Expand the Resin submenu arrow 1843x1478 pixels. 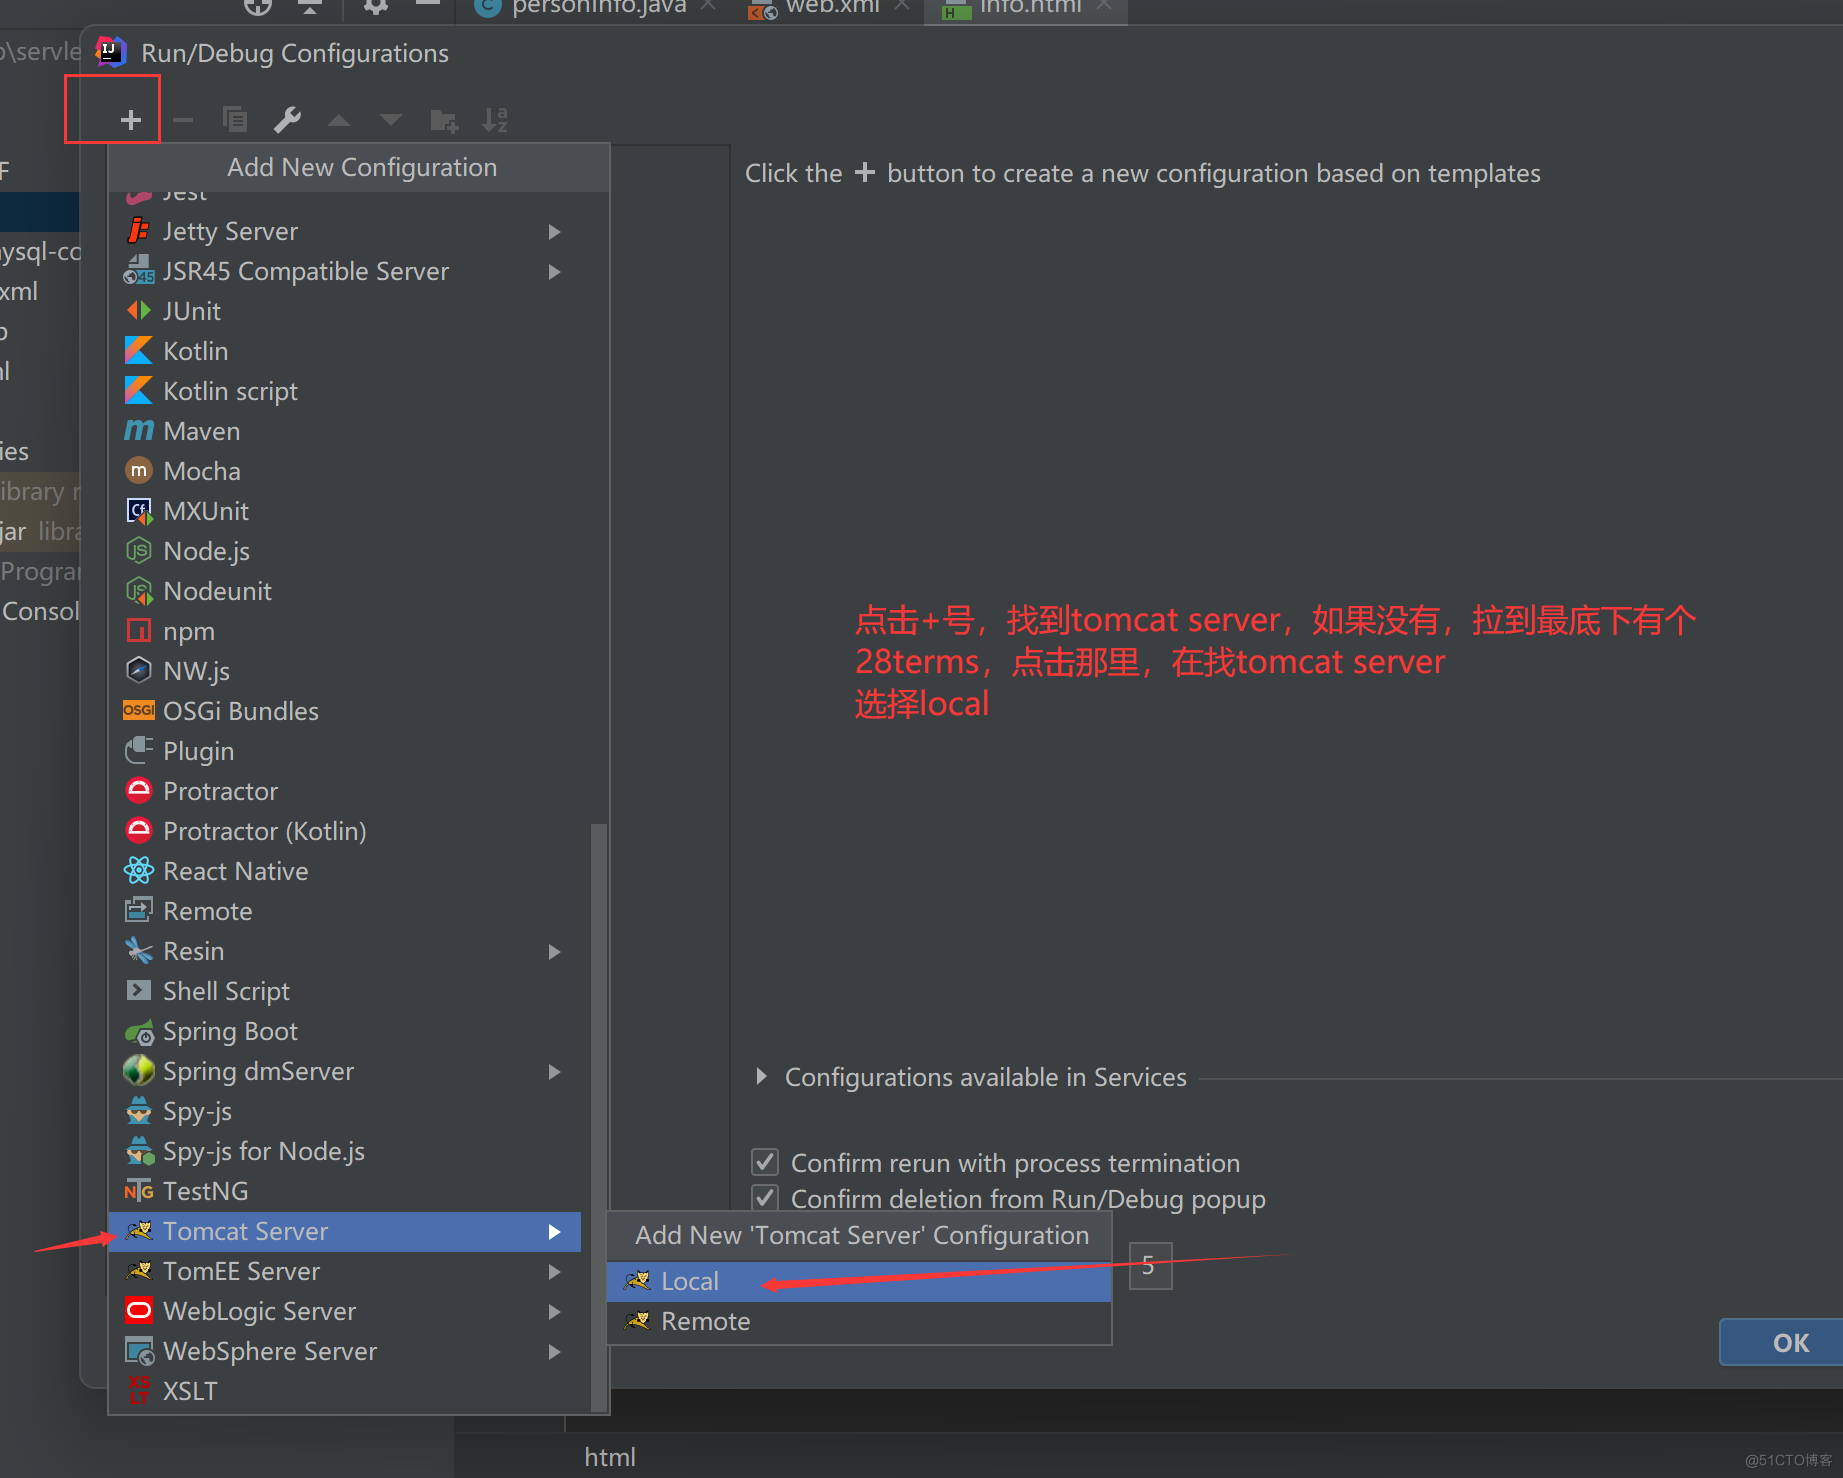pyautogui.click(x=555, y=952)
